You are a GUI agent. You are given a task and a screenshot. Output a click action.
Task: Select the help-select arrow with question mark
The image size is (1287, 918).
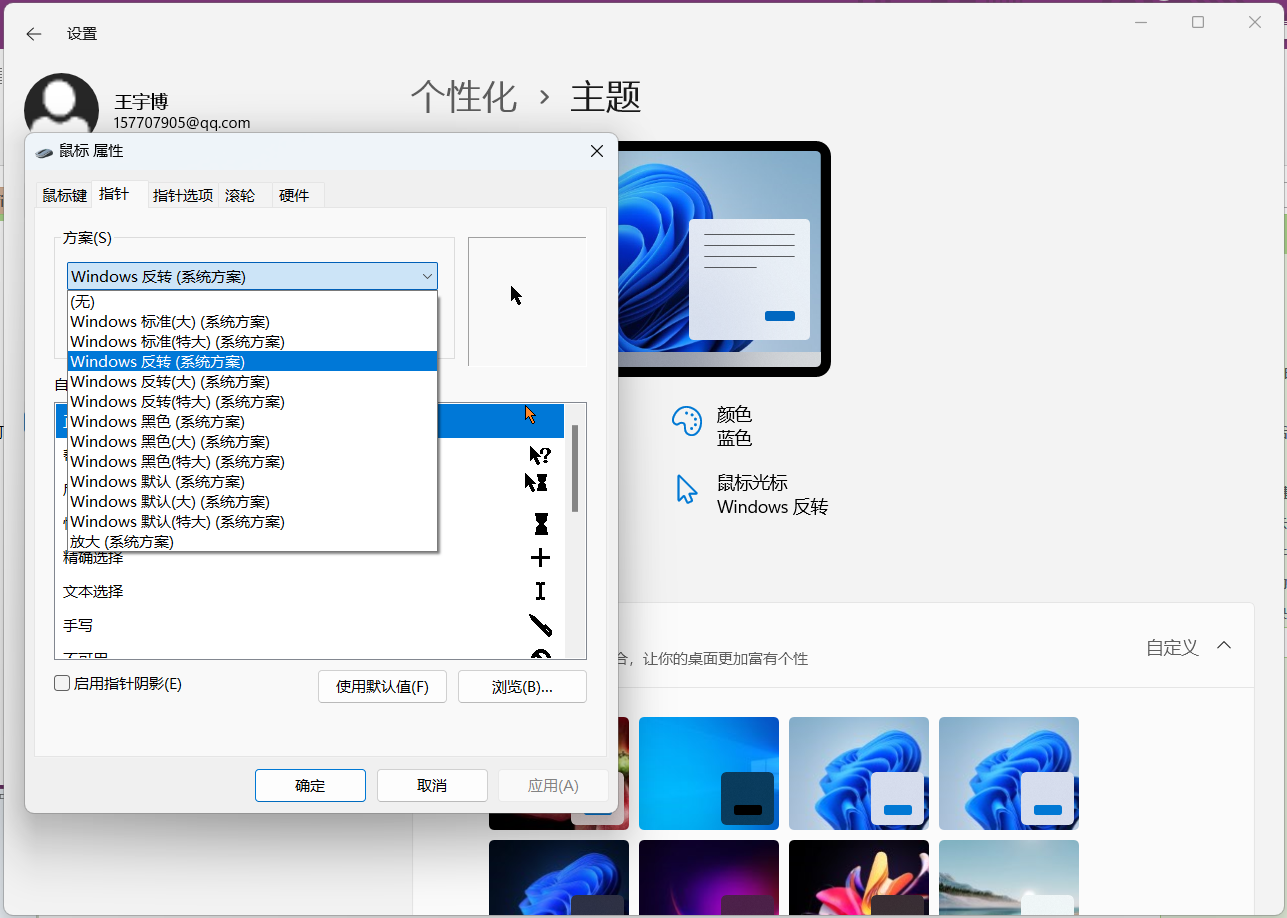click(x=540, y=455)
